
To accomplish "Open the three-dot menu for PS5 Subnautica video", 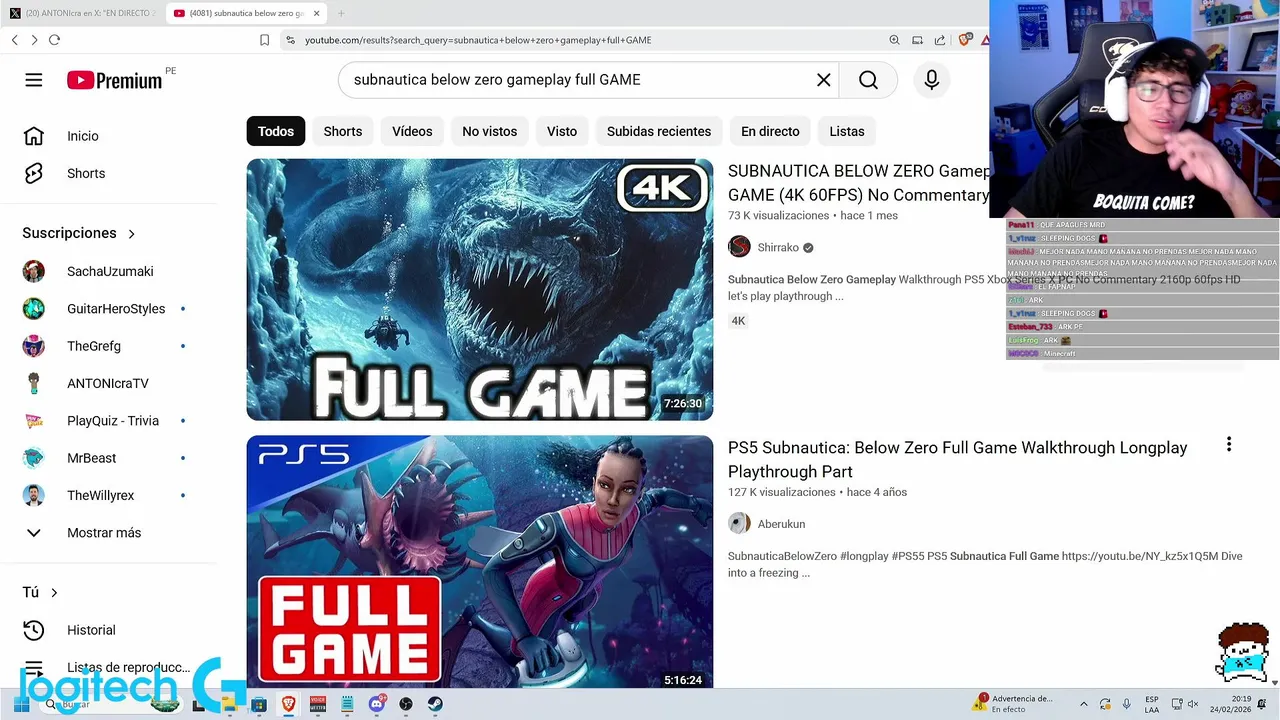I will 1229,445.
